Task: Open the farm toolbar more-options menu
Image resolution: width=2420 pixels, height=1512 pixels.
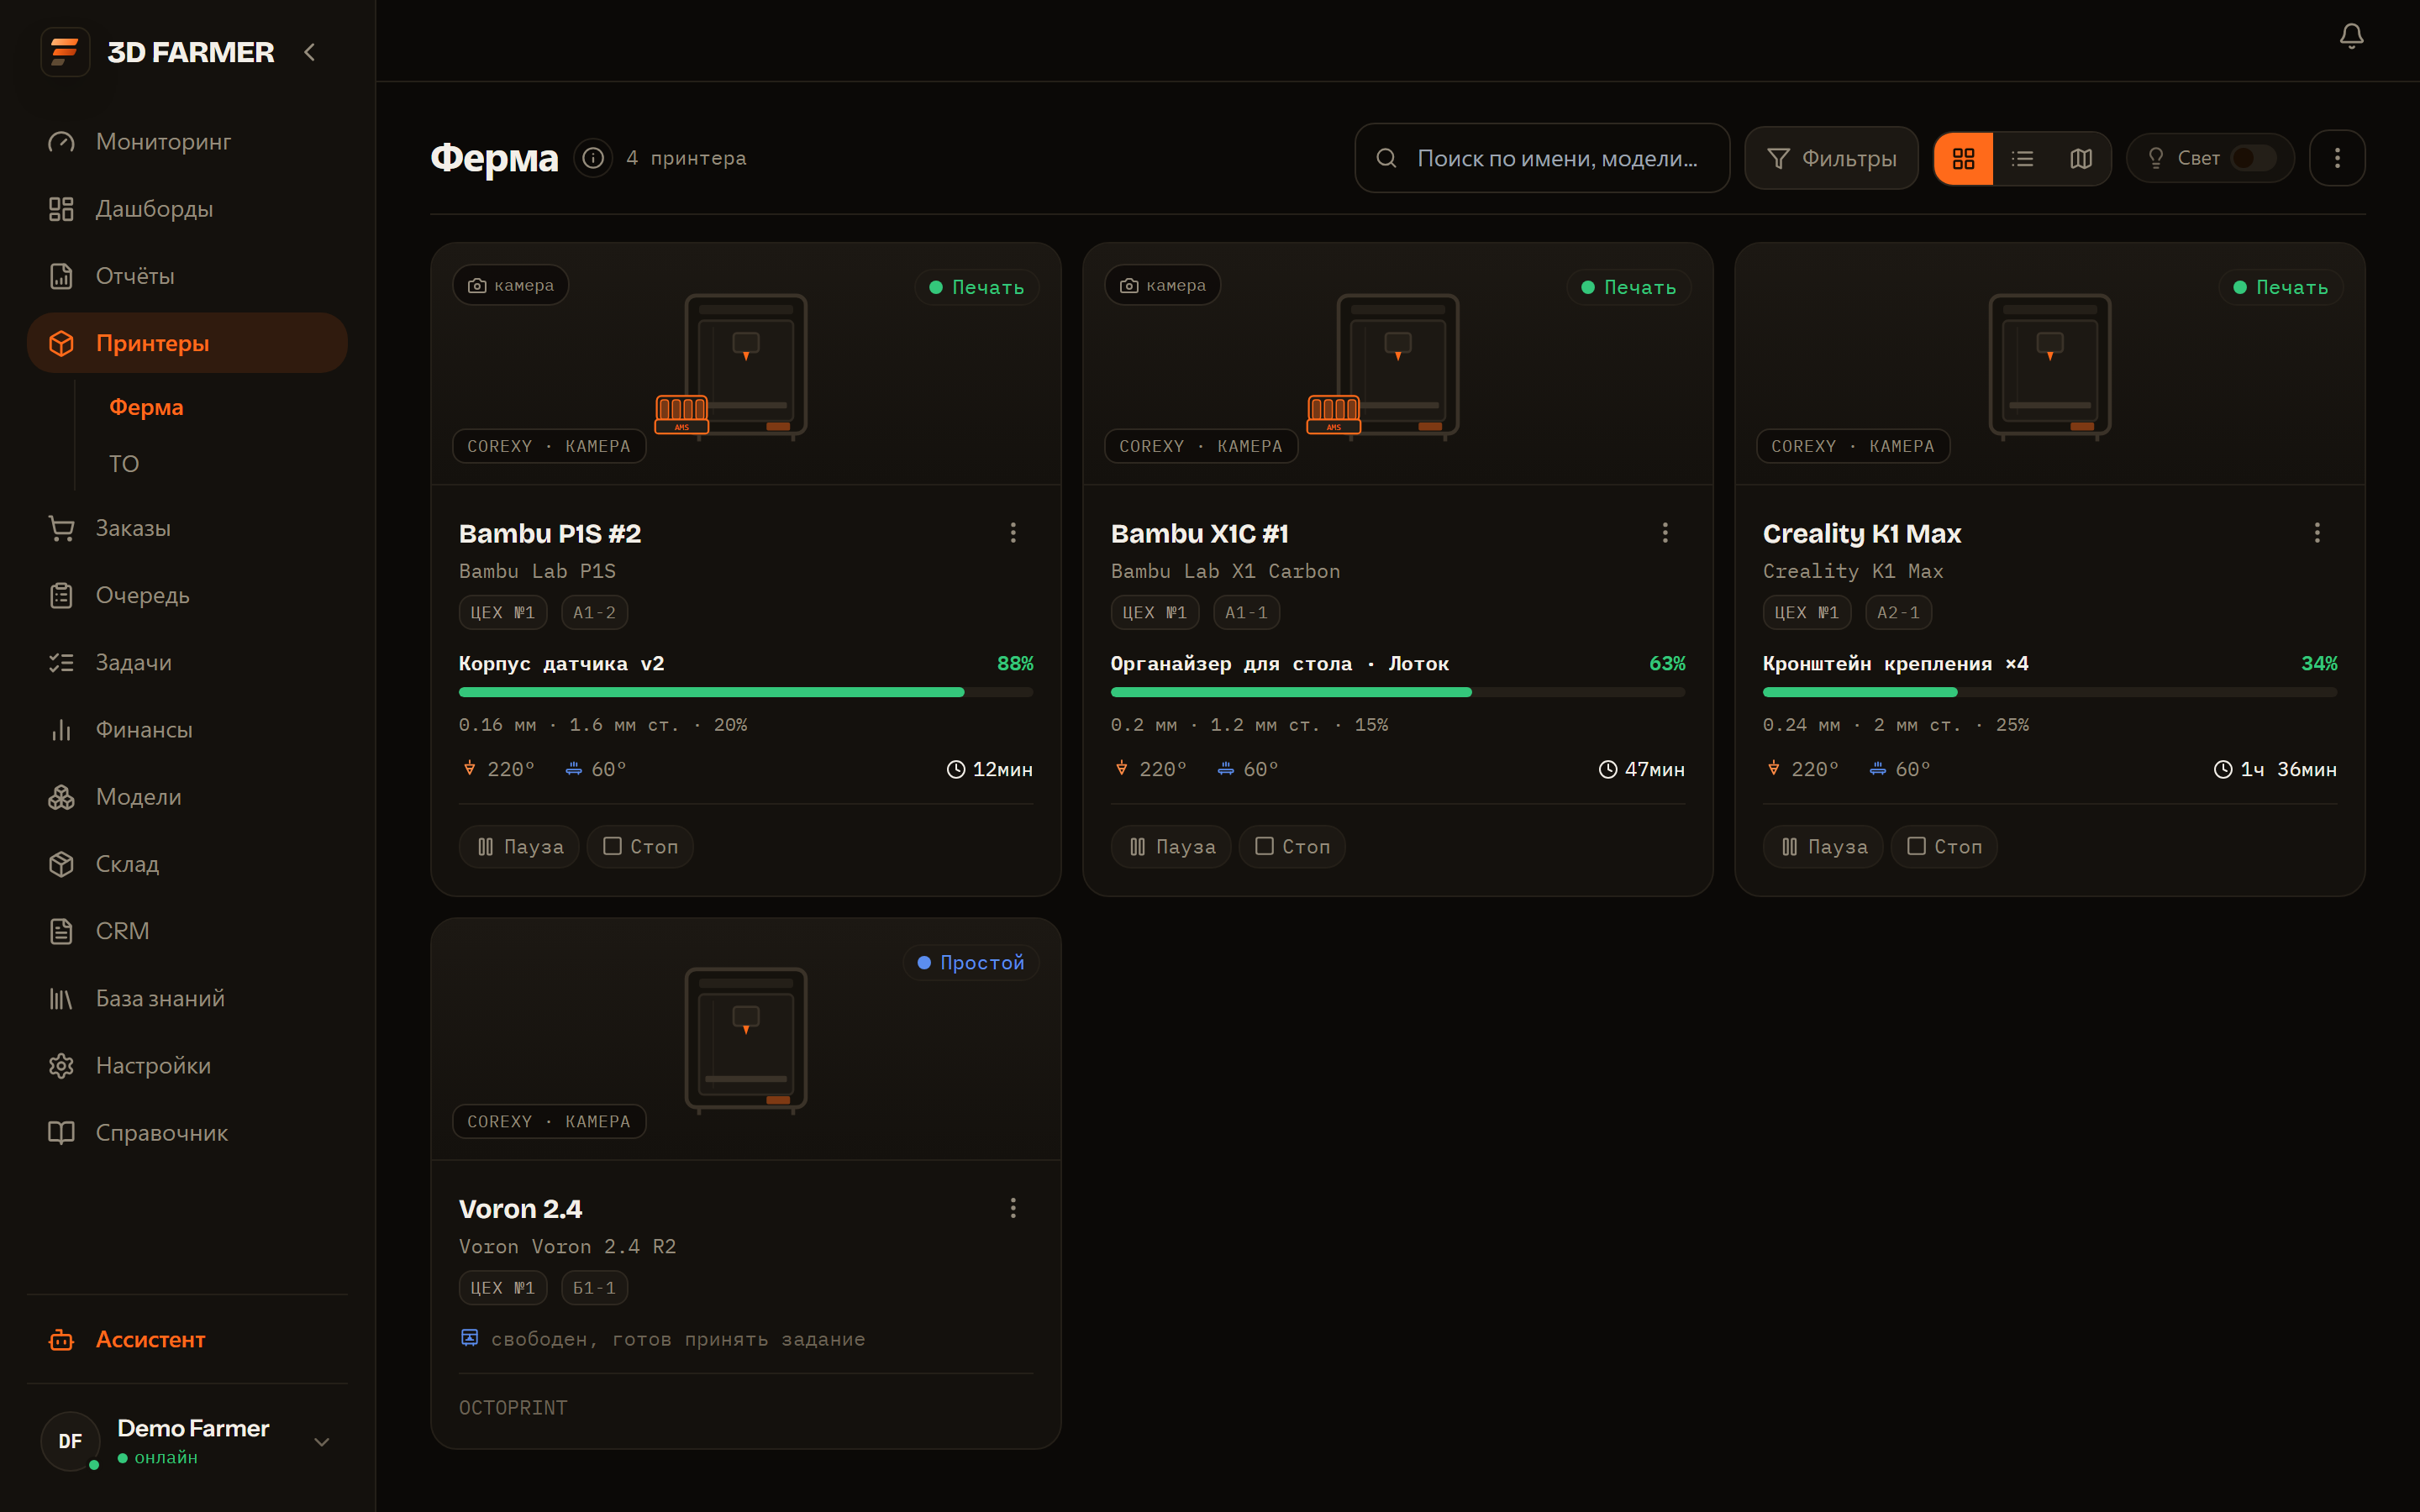Action: (2337, 158)
